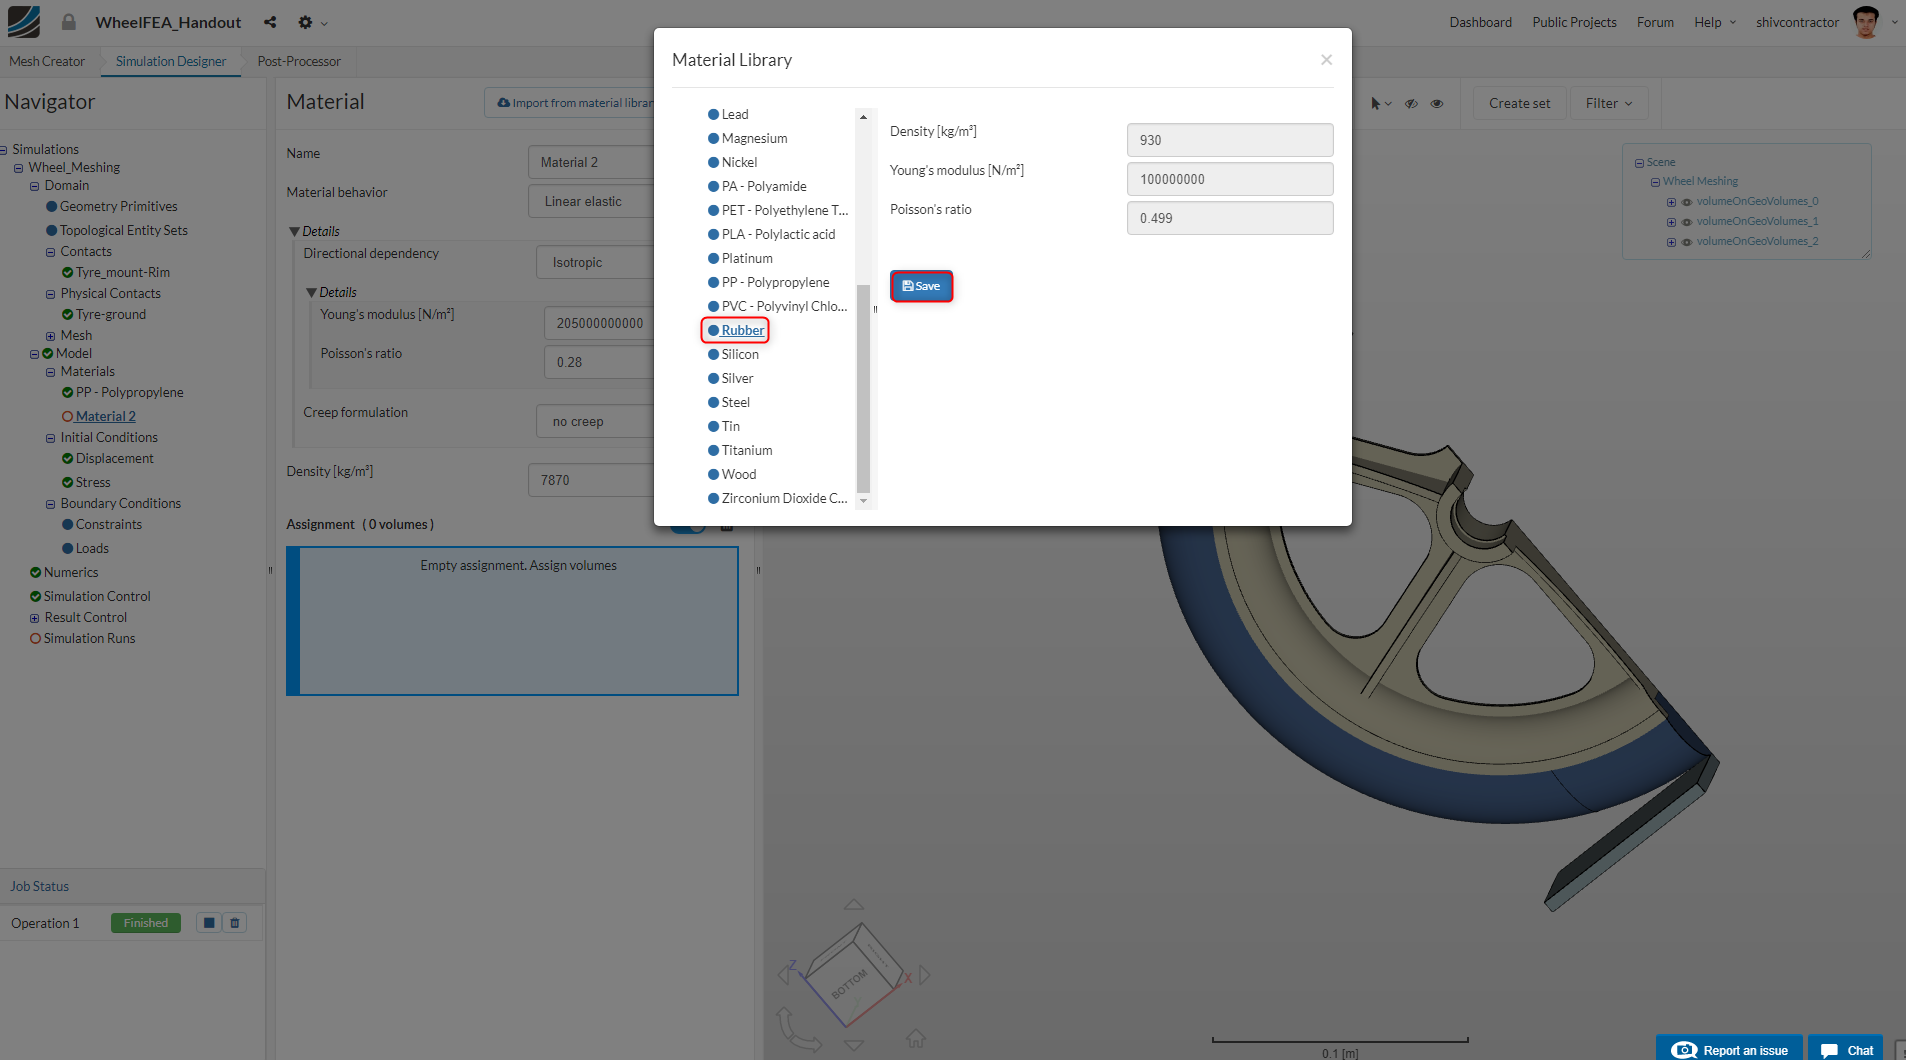Viewport: 1906px width, 1060px height.
Task: Collapse the Simulations tree node
Action: (4, 150)
